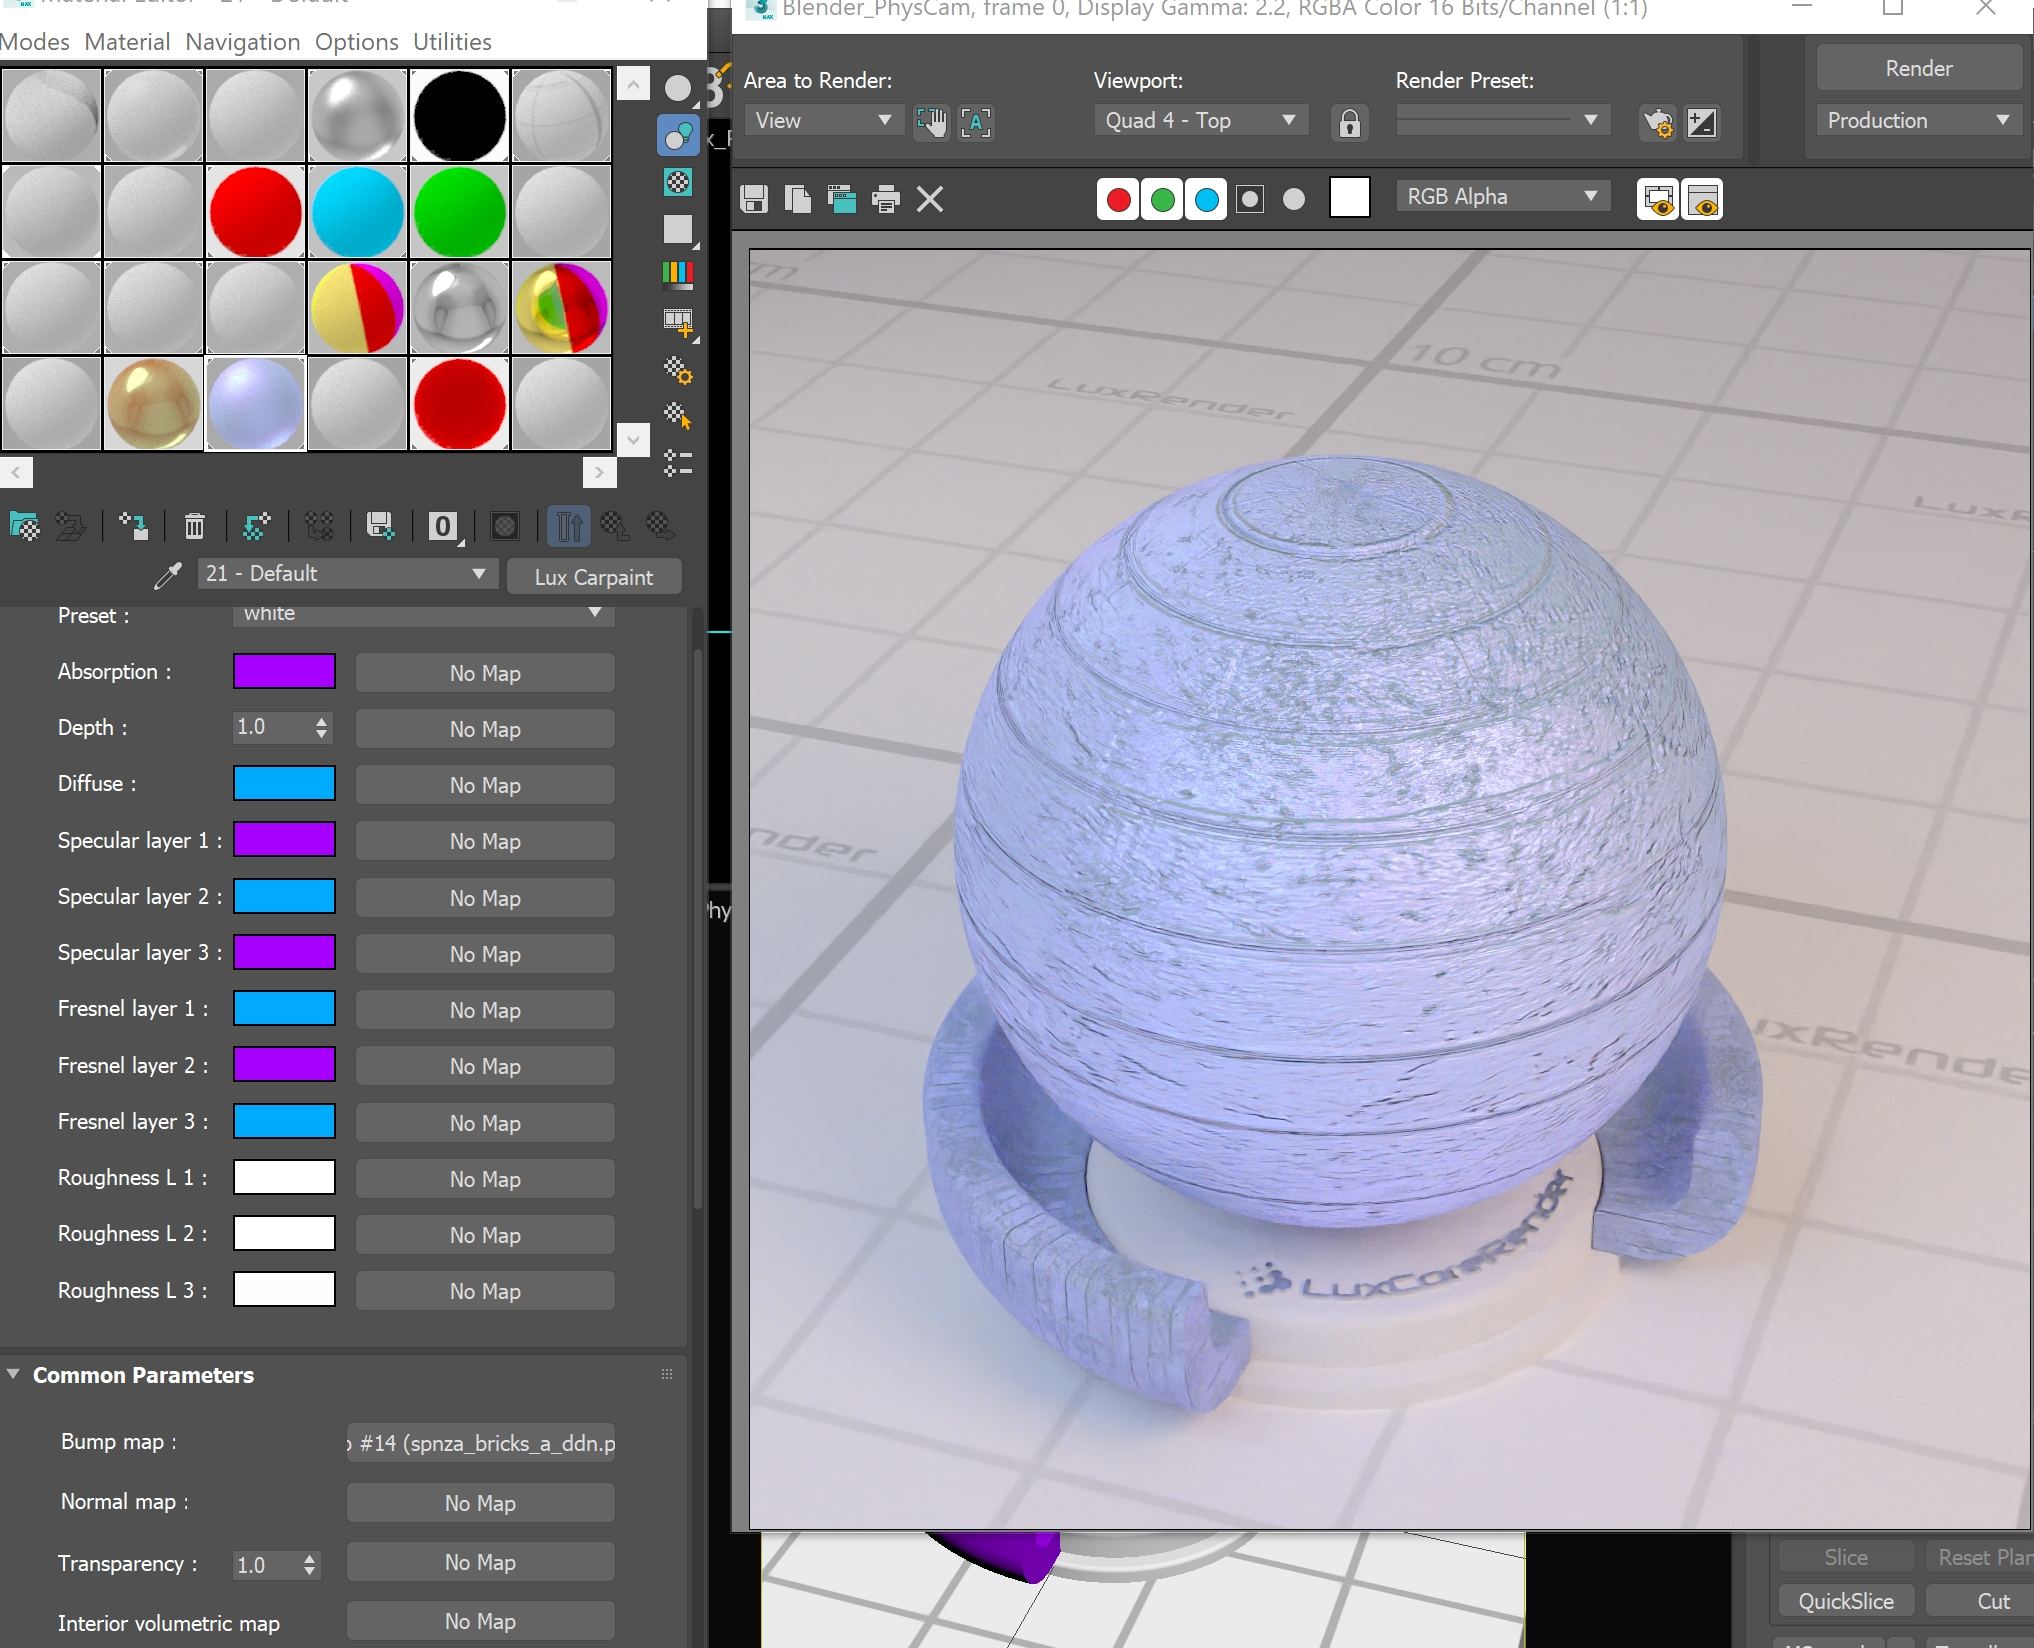This screenshot has width=2034, height=1648.
Task: Open the Render Setup teapot icon
Action: click(1658, 122)
